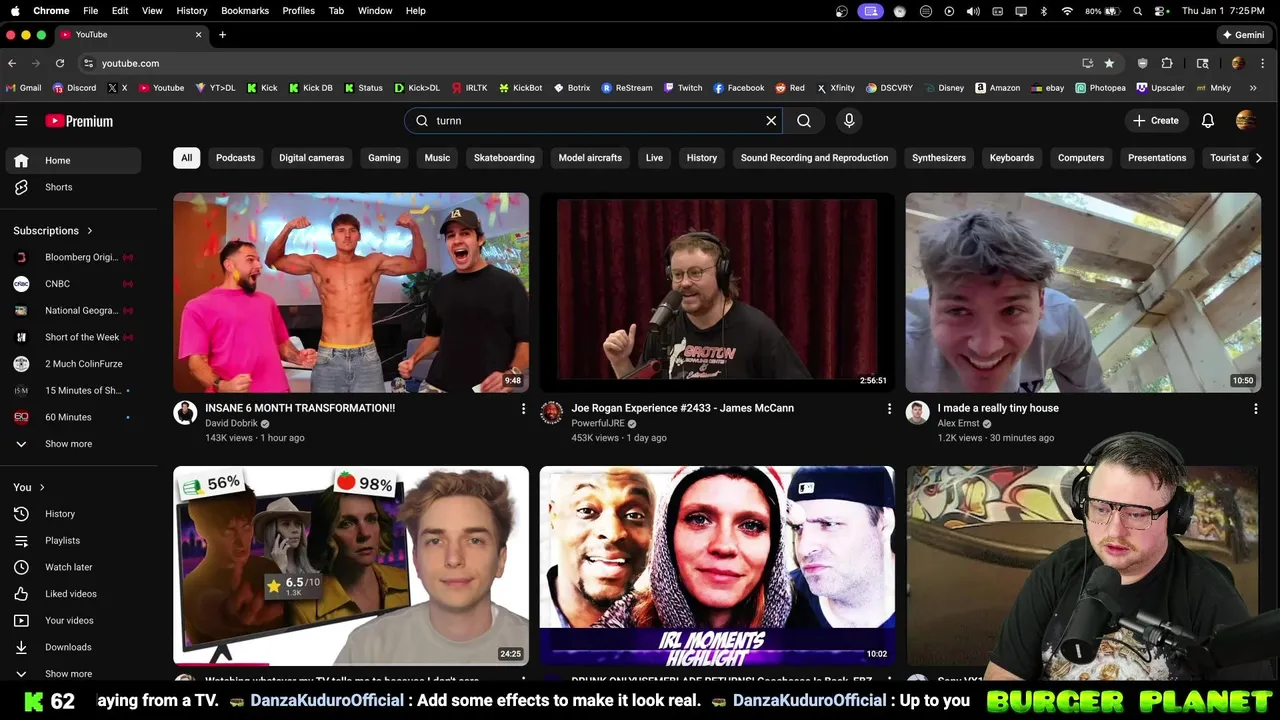1280x720 pixels.
Task: Open the 2 Much ColinFurze channel
Action: click(71, 364)
